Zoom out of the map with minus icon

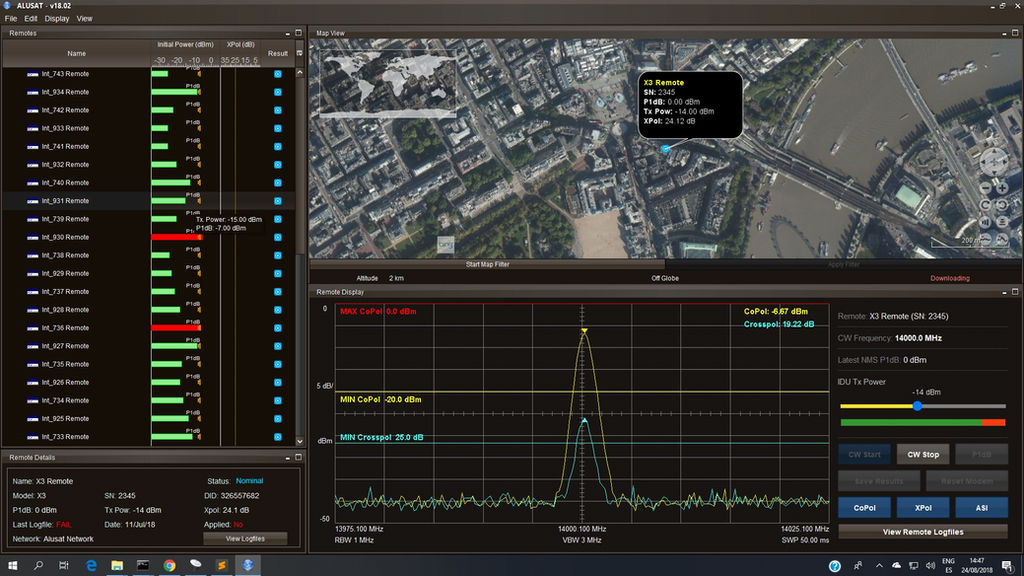coord(985,188)
